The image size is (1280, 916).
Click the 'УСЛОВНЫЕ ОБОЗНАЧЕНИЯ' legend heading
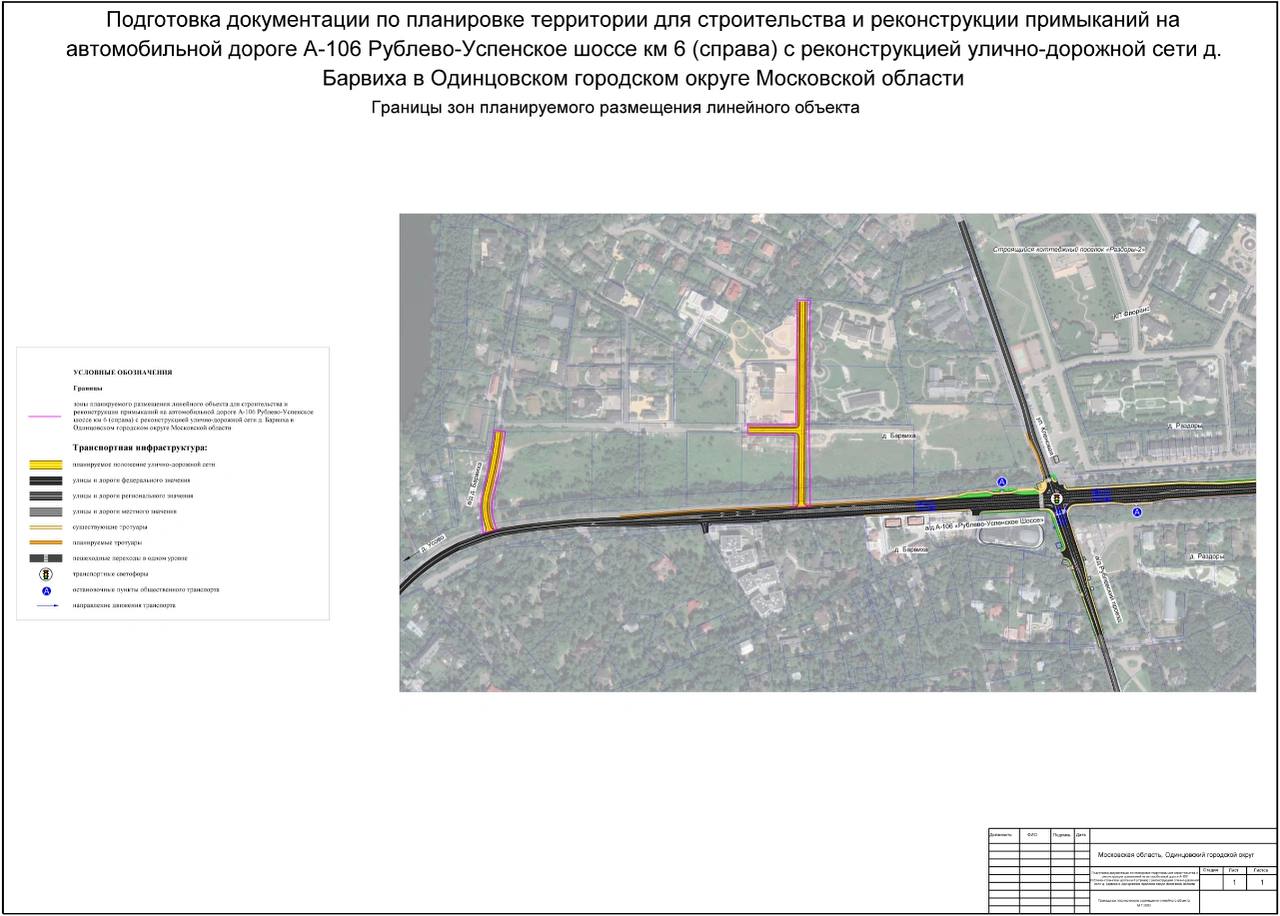pos(123,372)
